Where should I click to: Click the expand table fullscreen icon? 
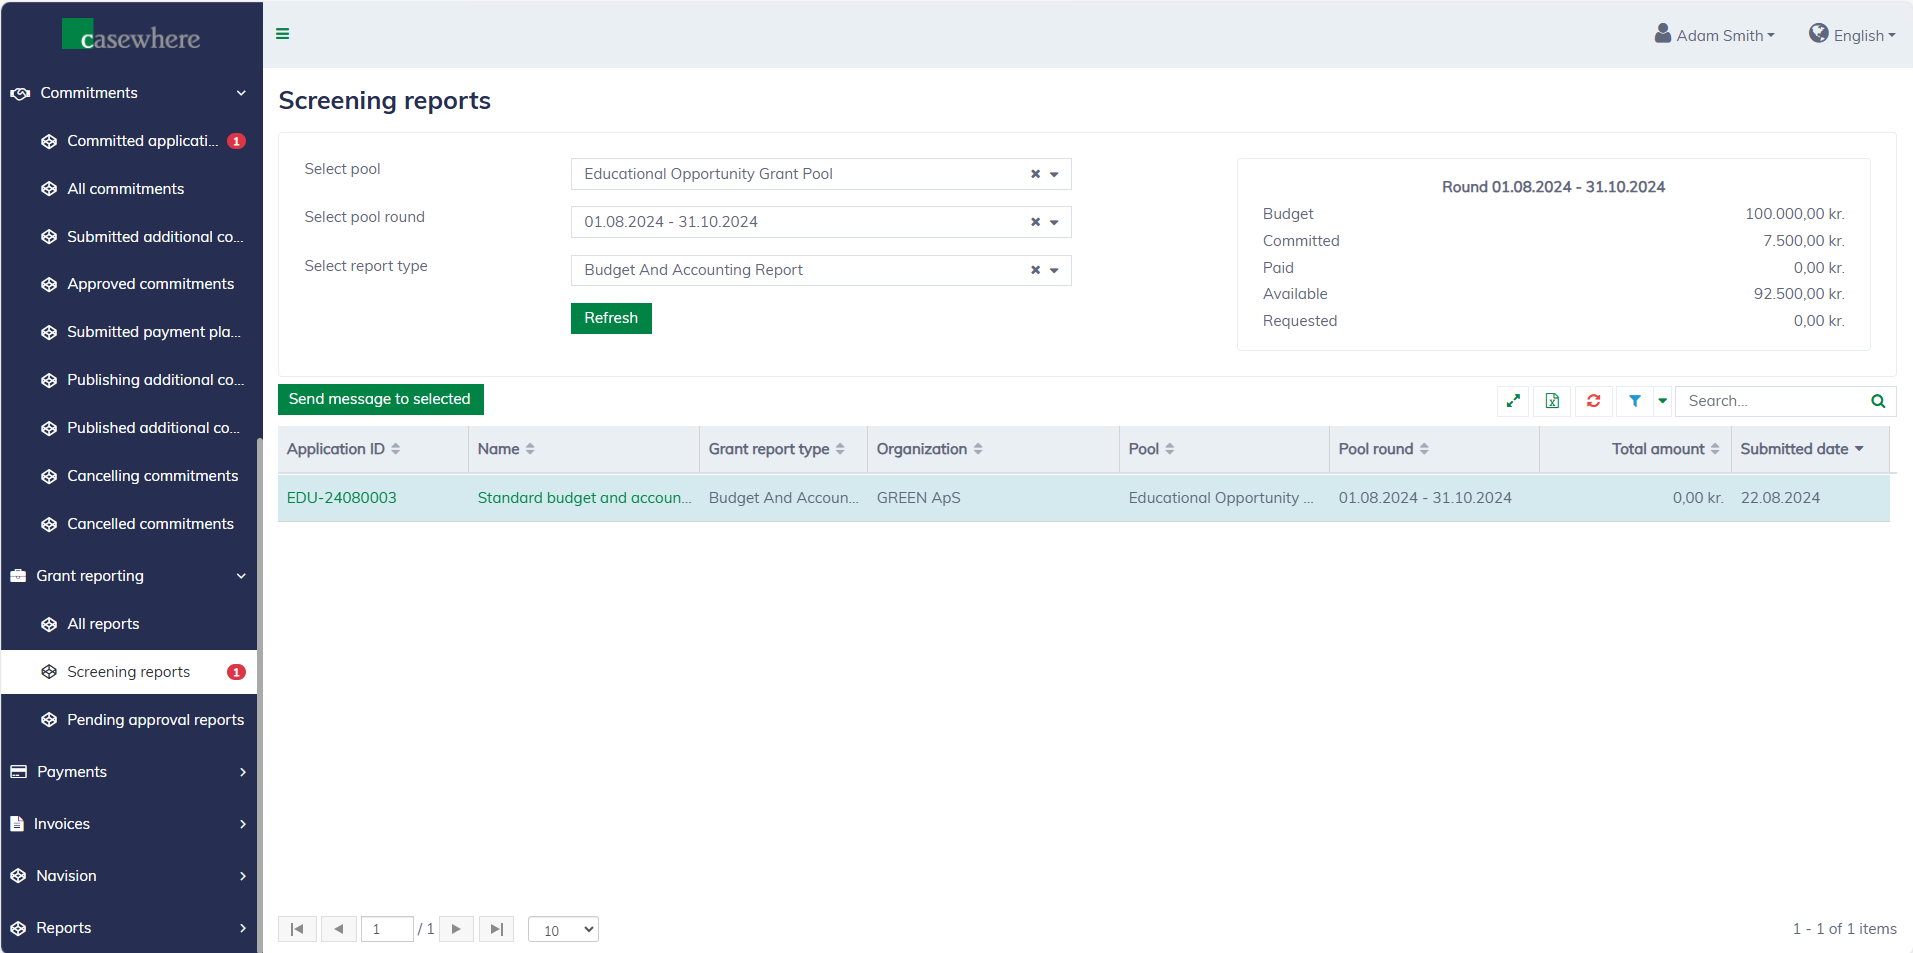[x=1513, y=401]
